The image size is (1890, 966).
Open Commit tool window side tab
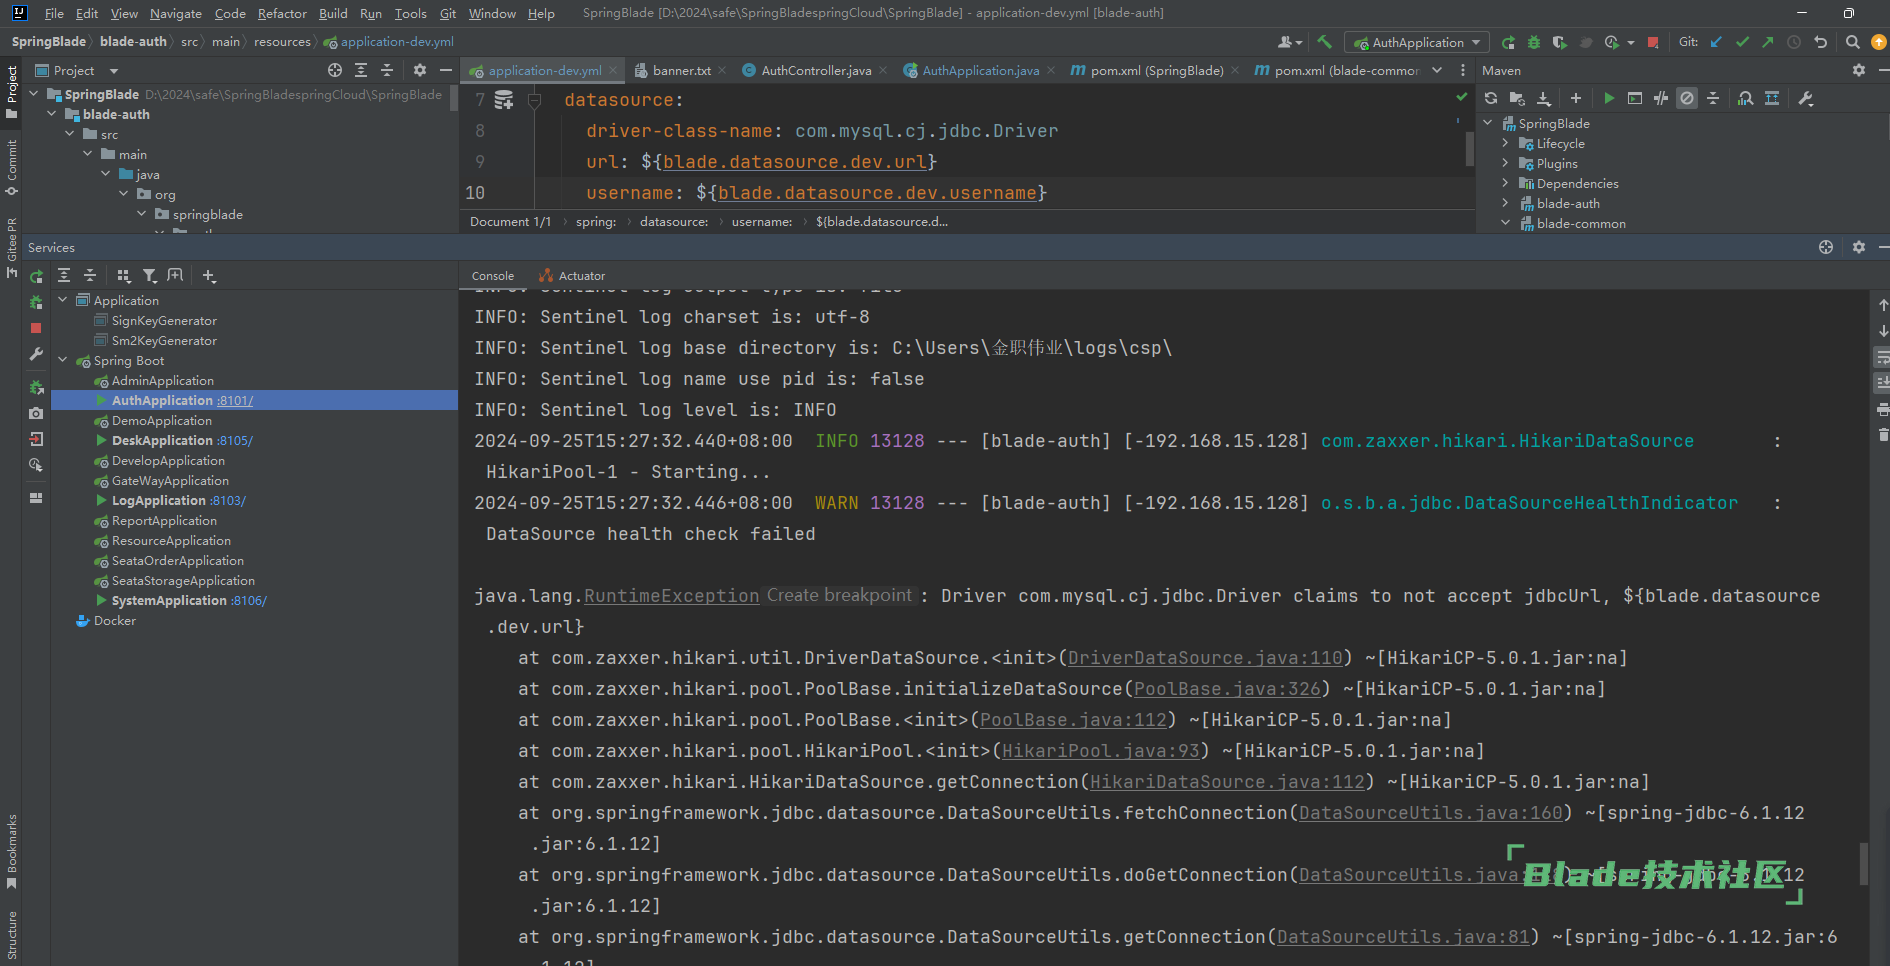(x=11, y=167)
